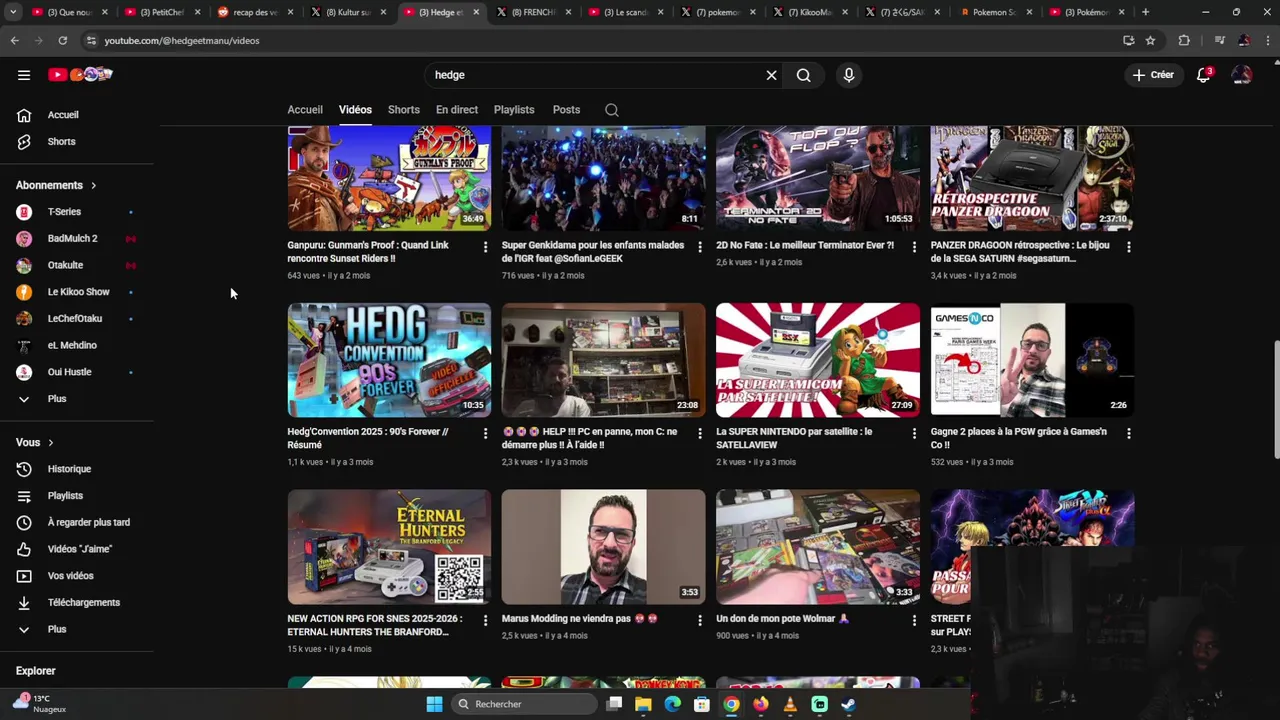Go back with the browser back arrow
The height and width of the screenshot is (720, 1280).
pos(14,41)
